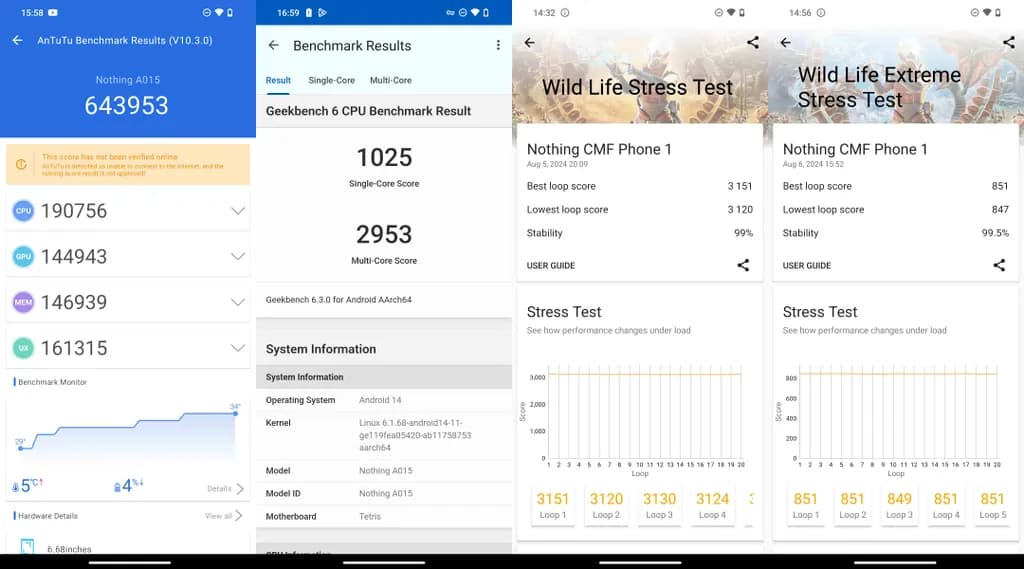Tap back arrow in AnTuTu Benchmark header
This screenshot has width=1024, height=569.
(x=17, y=41)
